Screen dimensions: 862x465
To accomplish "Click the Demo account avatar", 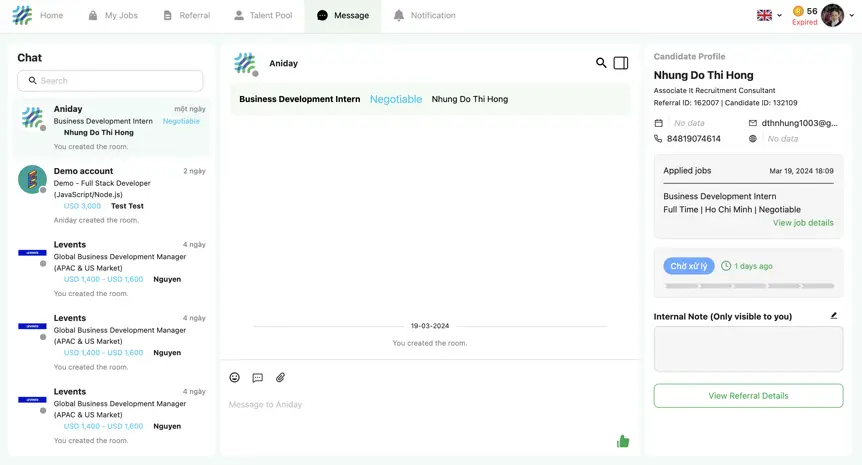I will coord(32,179).
